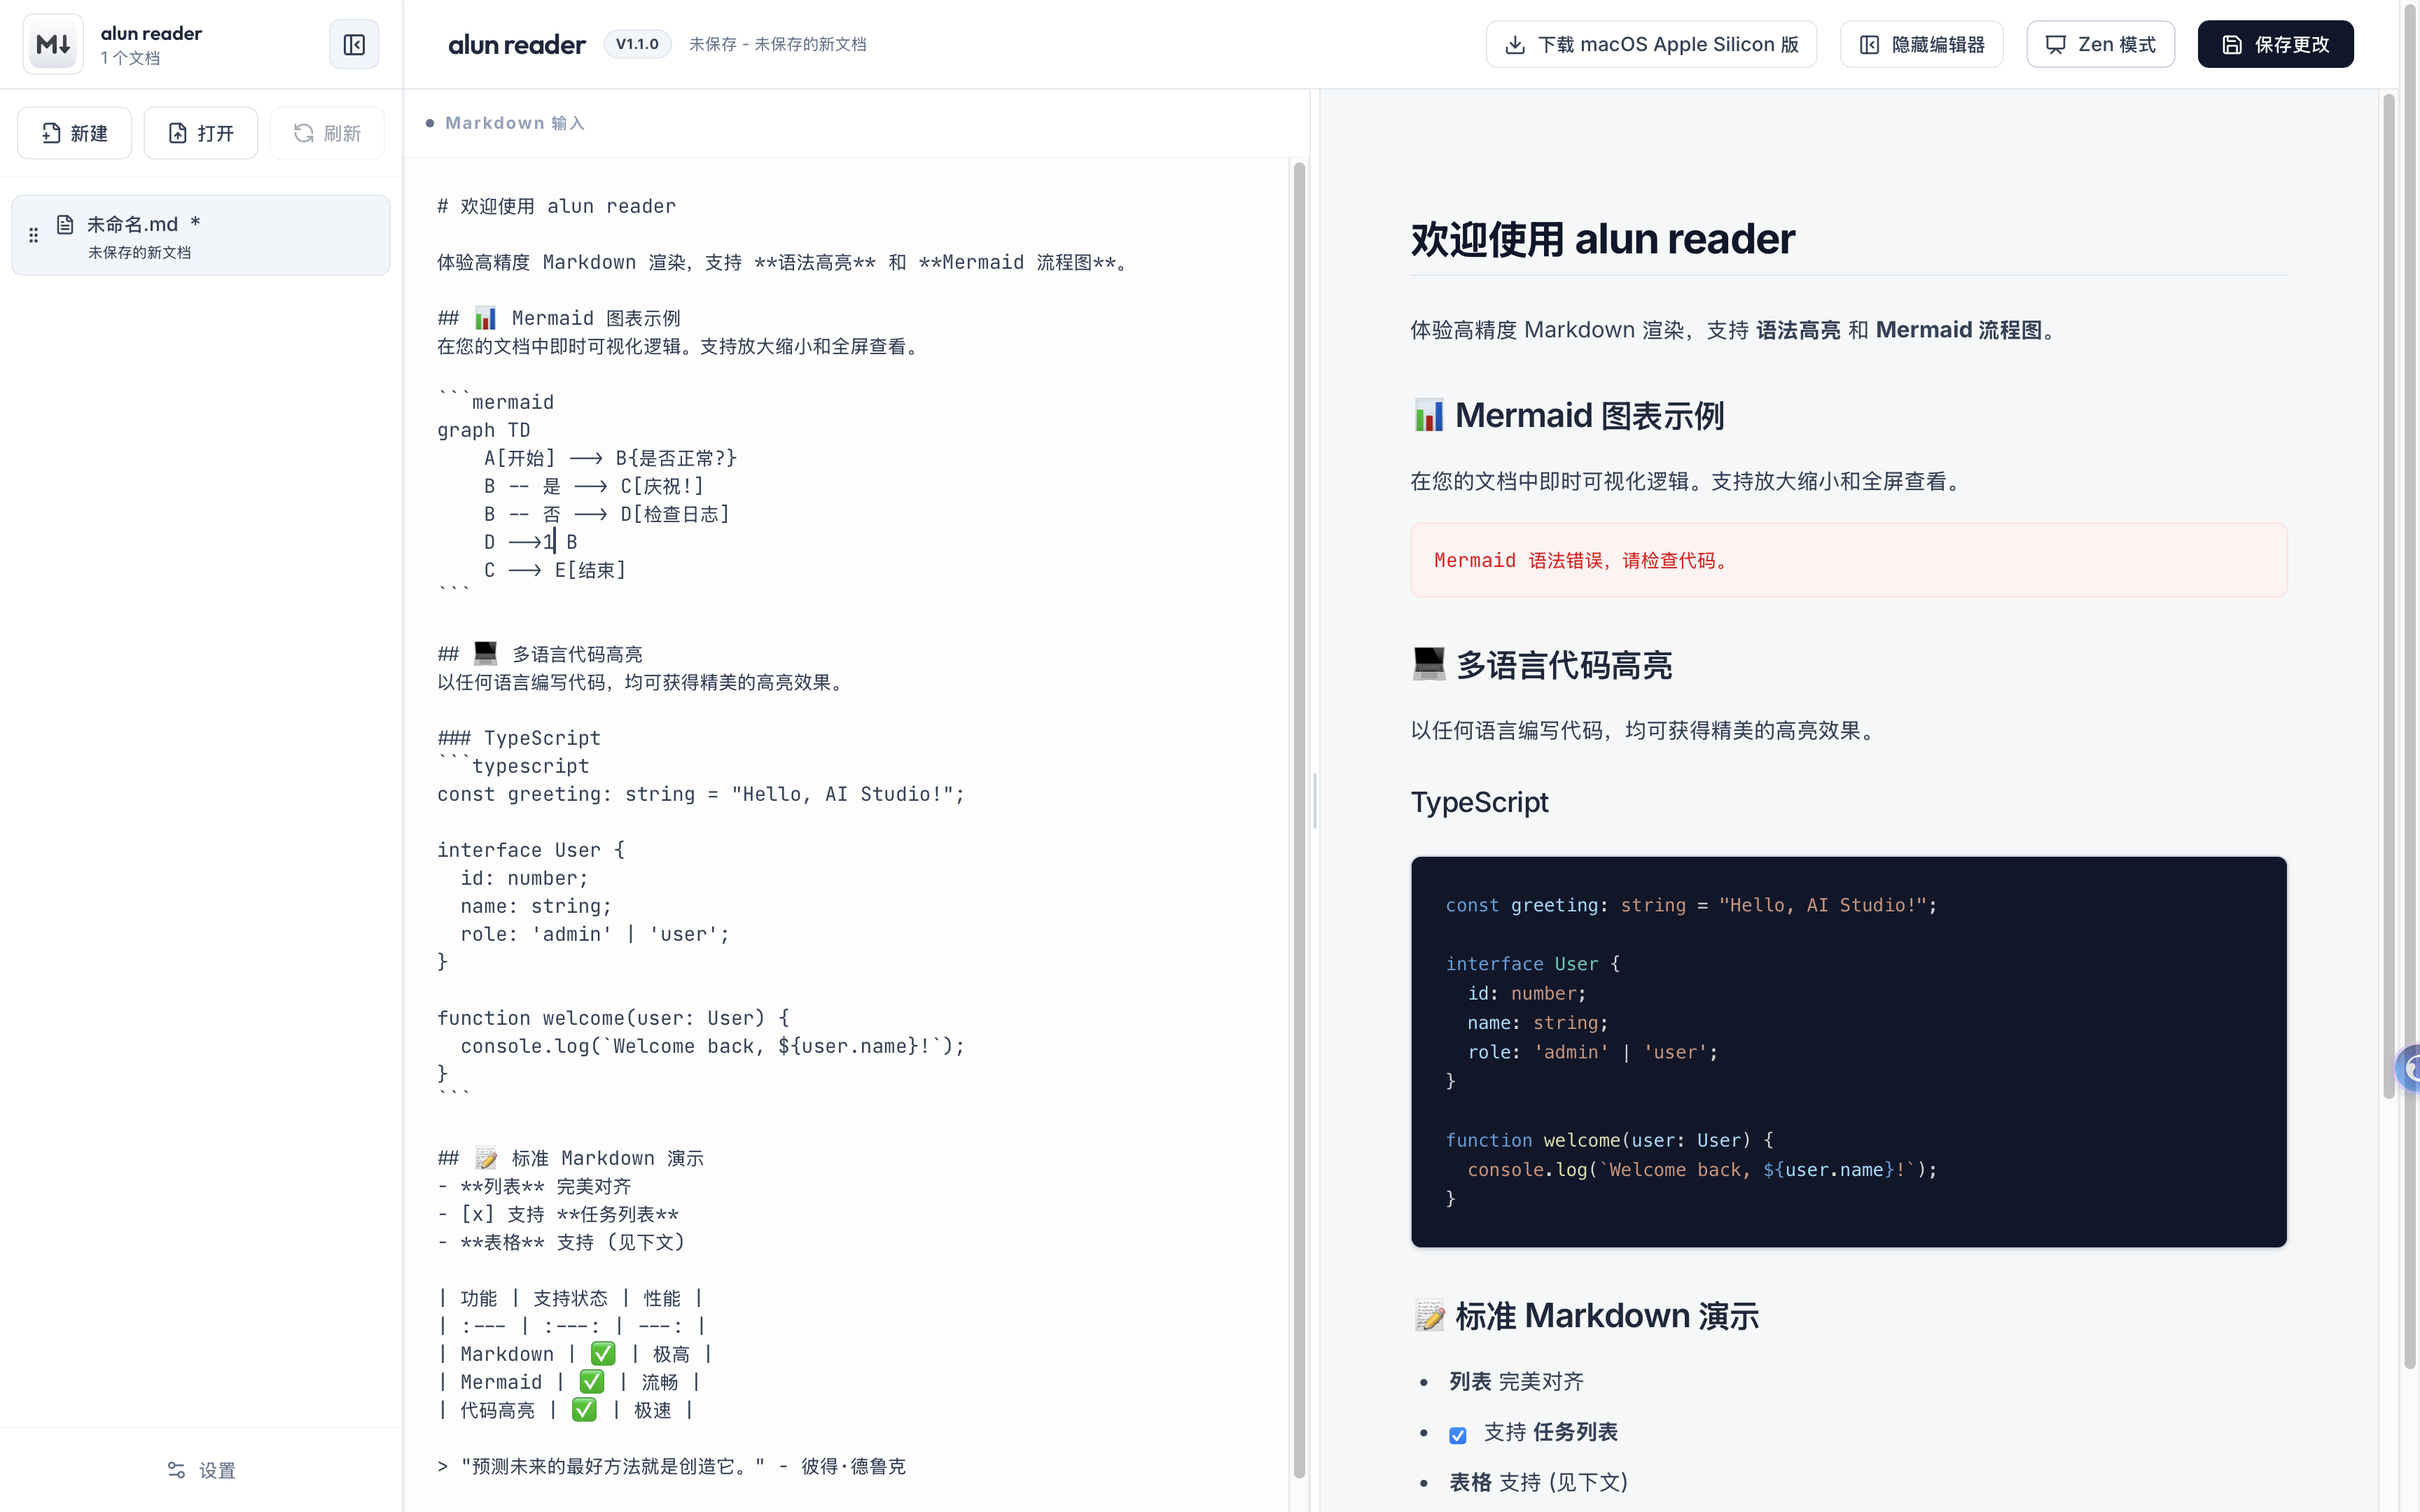The width and height of the screenshot is (2420, 1512).
Task: Hide the editor with 隐藏编辑器 button
Action: (x=1921, y=44)
